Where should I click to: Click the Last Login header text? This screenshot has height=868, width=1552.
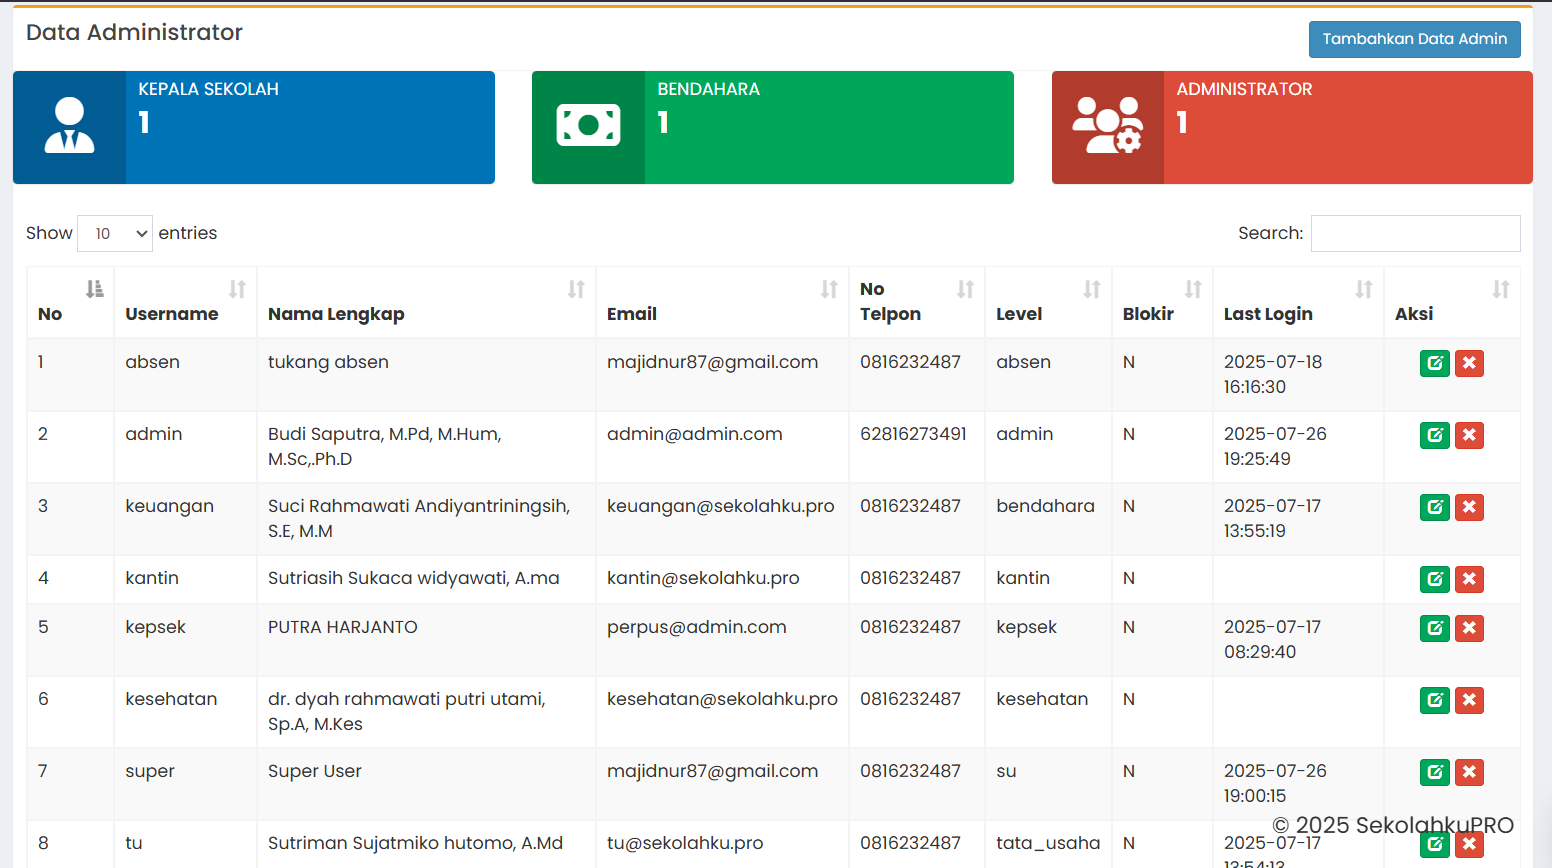click(x=1268, y=314)
